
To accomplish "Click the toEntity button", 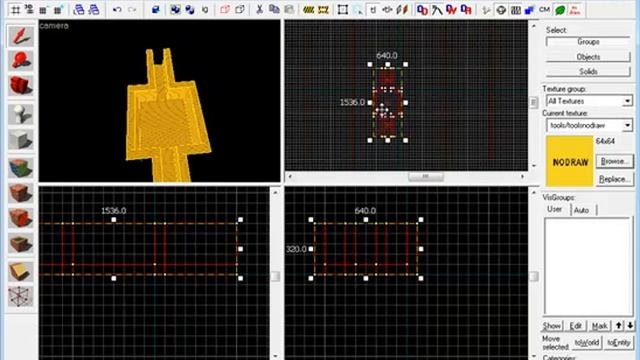I will (619, 343).
